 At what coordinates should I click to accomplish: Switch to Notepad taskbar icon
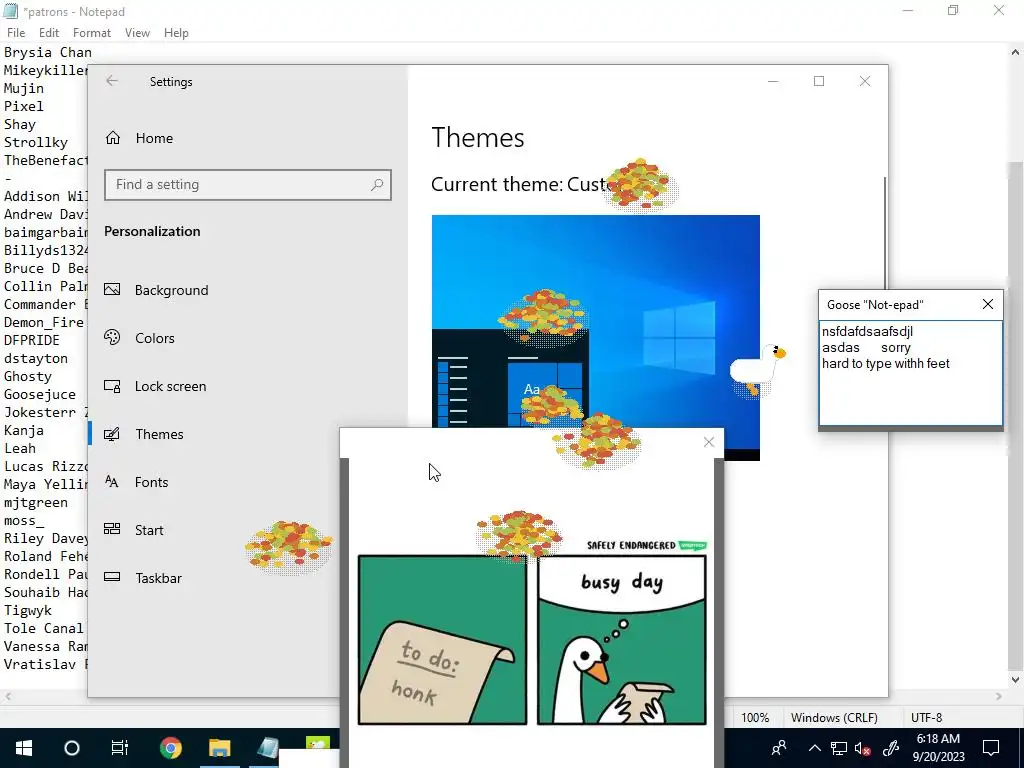click(268, 747)
